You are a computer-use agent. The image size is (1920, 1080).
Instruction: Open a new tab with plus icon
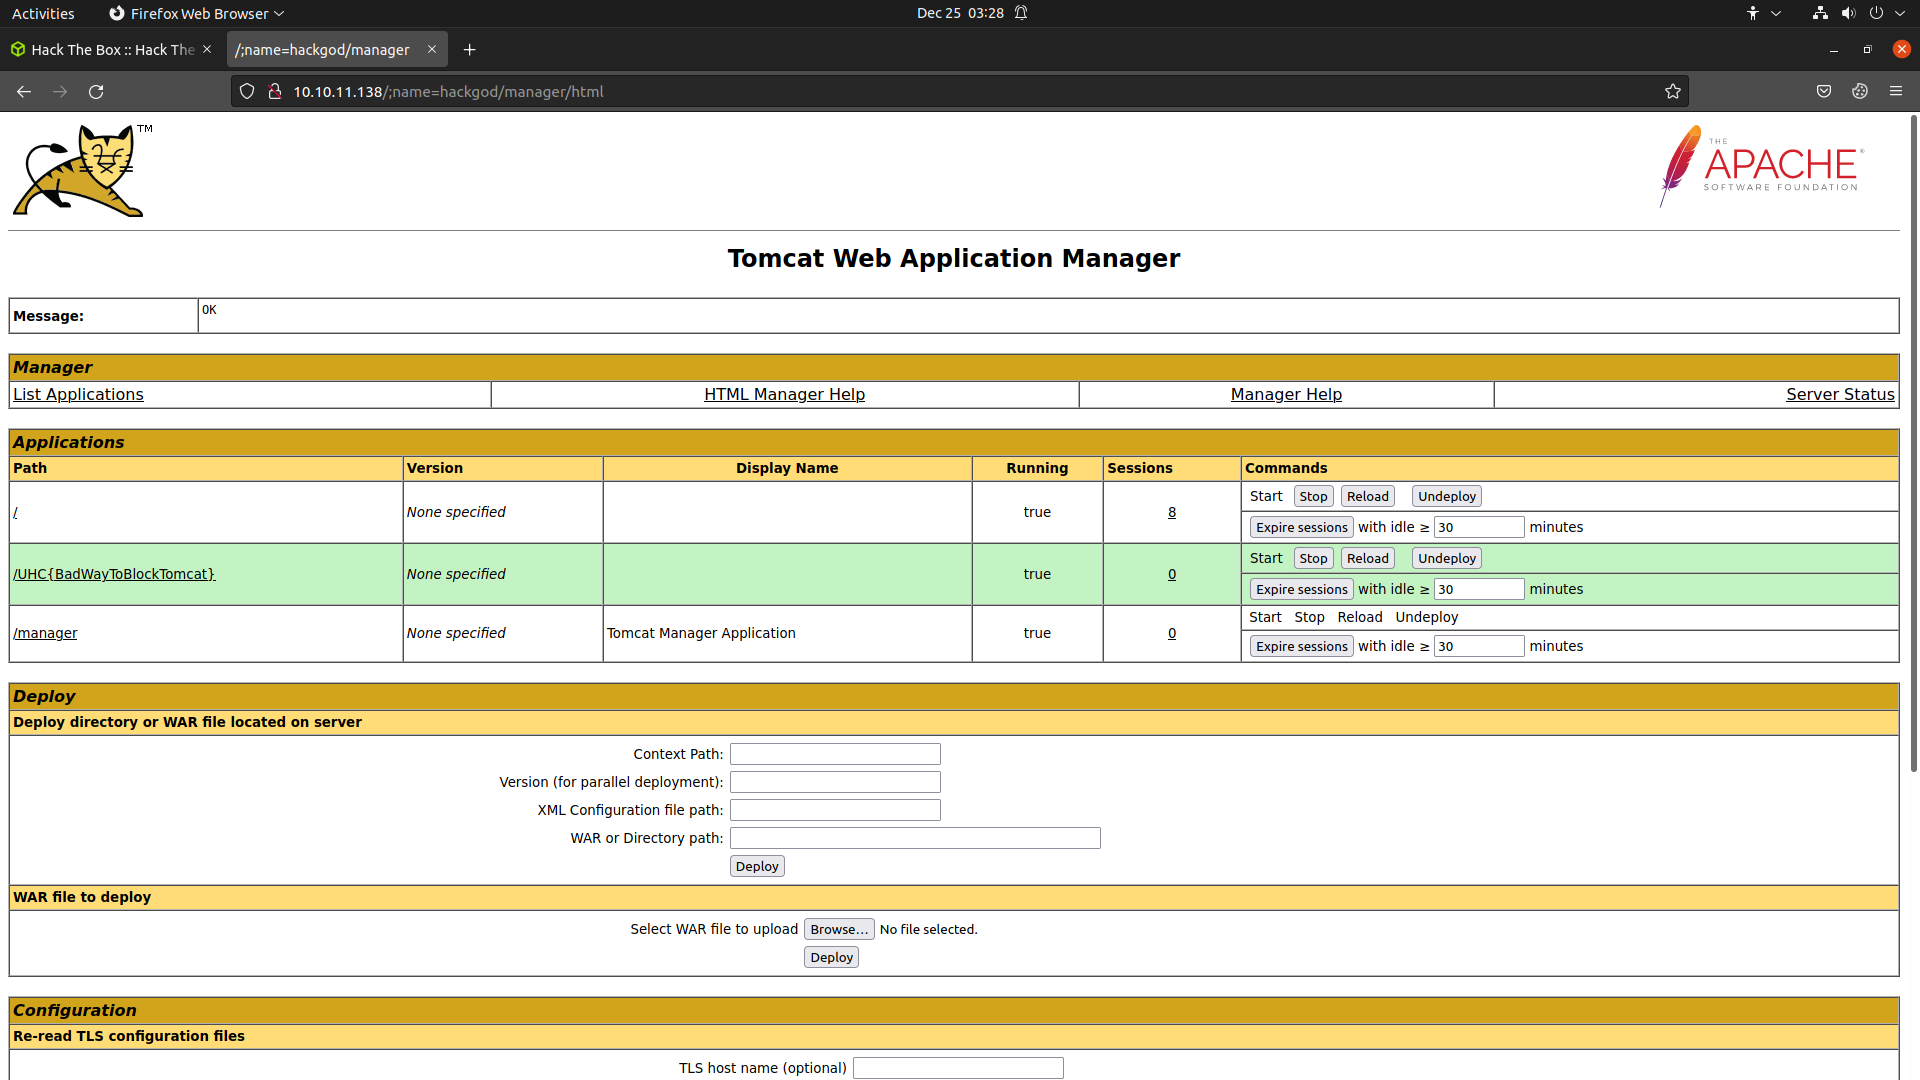point(469,49)
